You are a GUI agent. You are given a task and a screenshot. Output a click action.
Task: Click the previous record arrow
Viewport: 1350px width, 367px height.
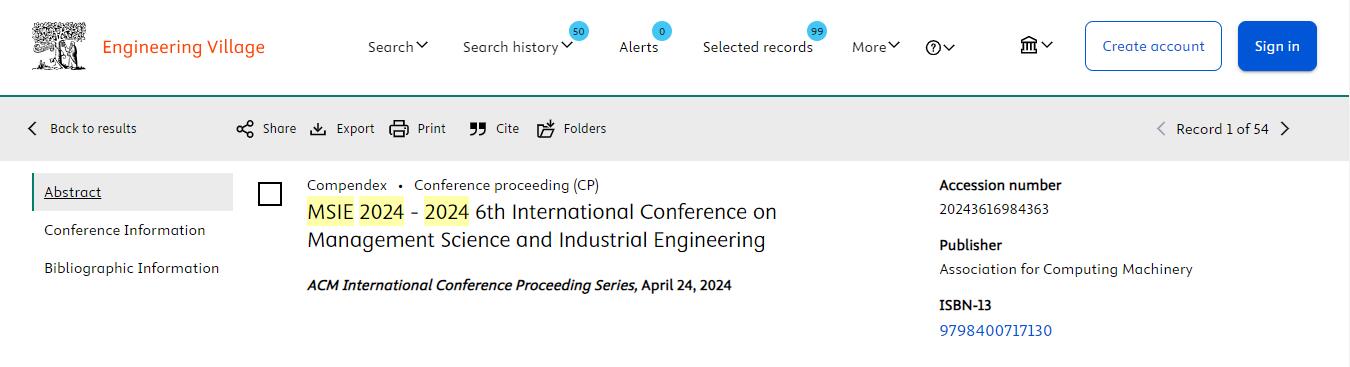click(1161, 129)
